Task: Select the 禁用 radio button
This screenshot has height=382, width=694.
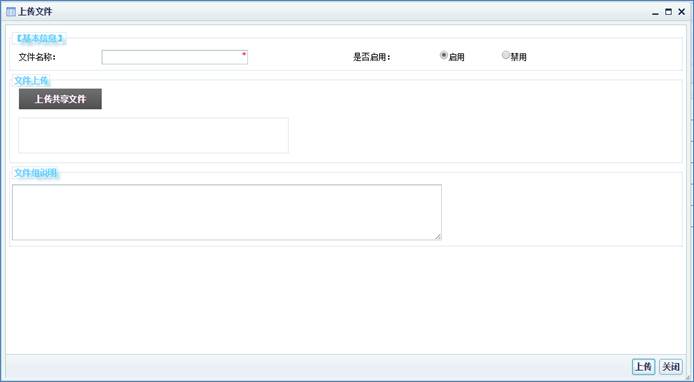Action: (505, 55)
